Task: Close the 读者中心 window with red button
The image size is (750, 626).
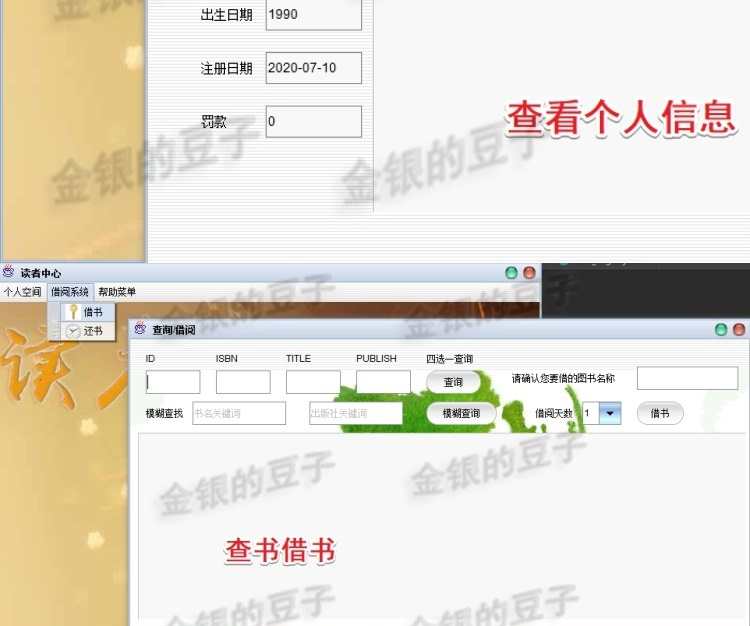Action: 529,273
